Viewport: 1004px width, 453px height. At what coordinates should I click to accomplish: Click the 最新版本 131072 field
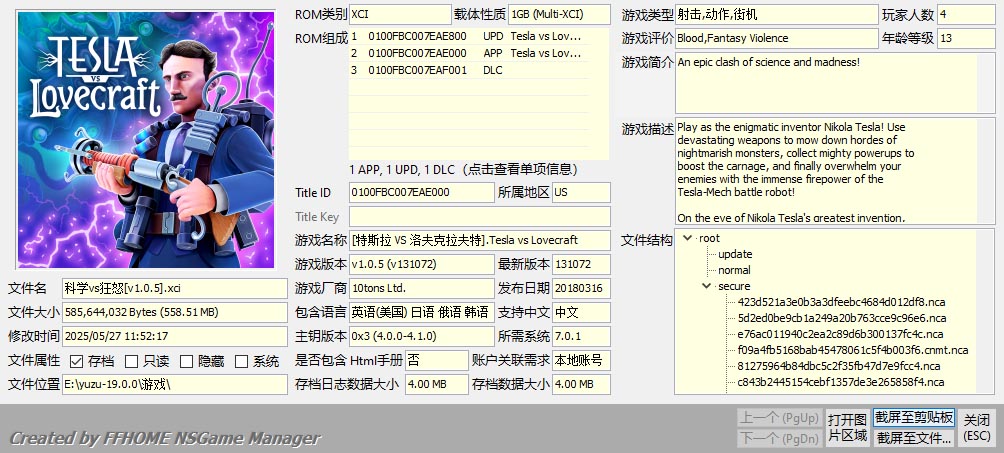coord(581,264)
